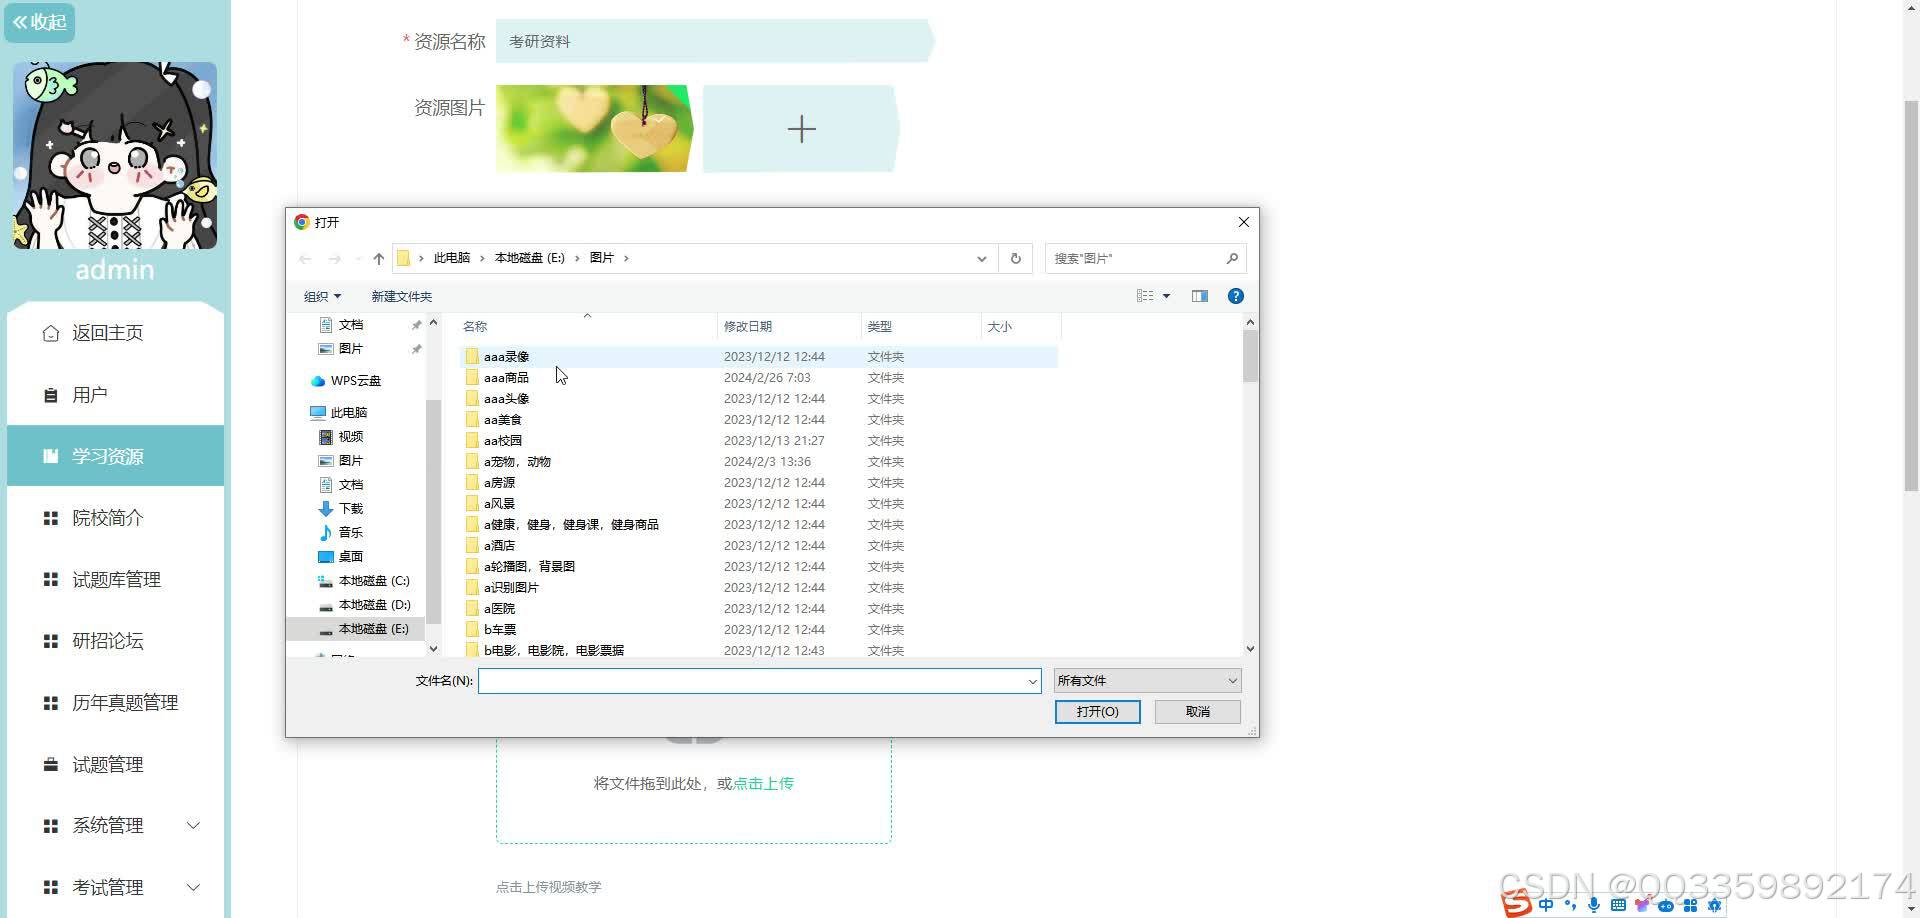Edit the 资源名称 text field
1920x918 pixels.
click(x=715, y=41)
